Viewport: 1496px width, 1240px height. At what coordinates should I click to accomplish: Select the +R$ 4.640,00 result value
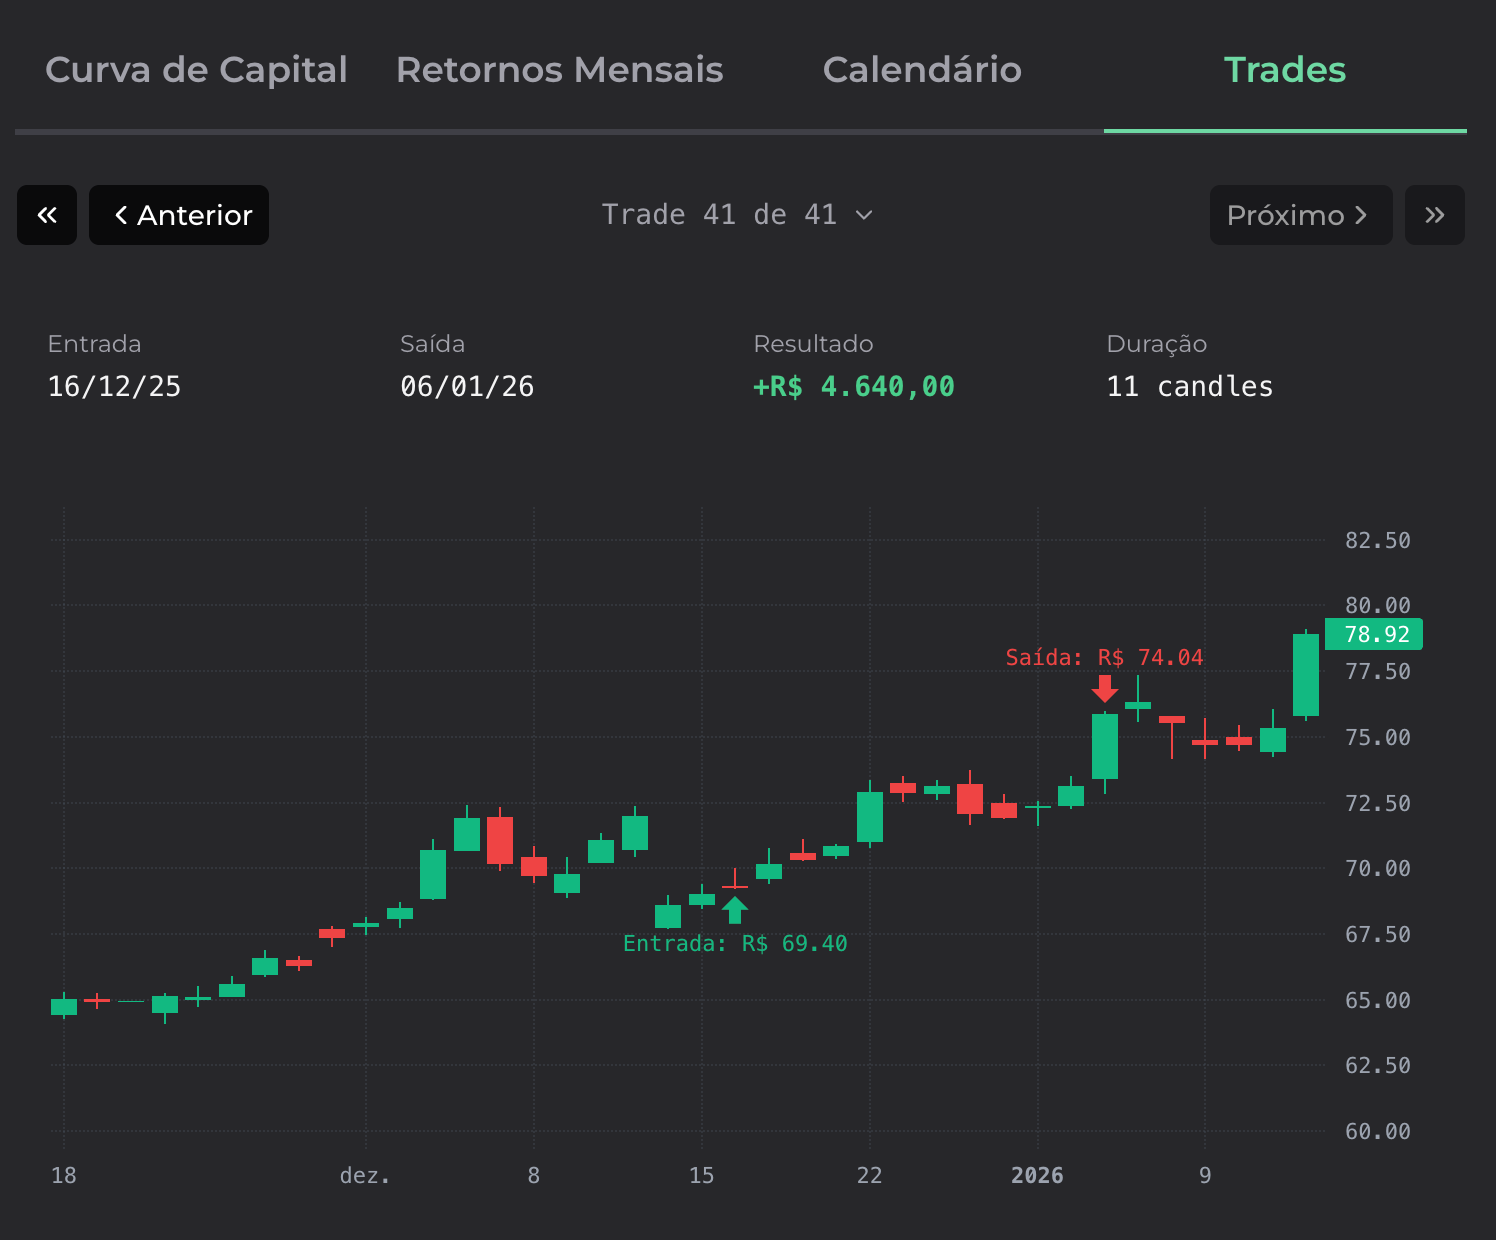[x=853, y=387]
